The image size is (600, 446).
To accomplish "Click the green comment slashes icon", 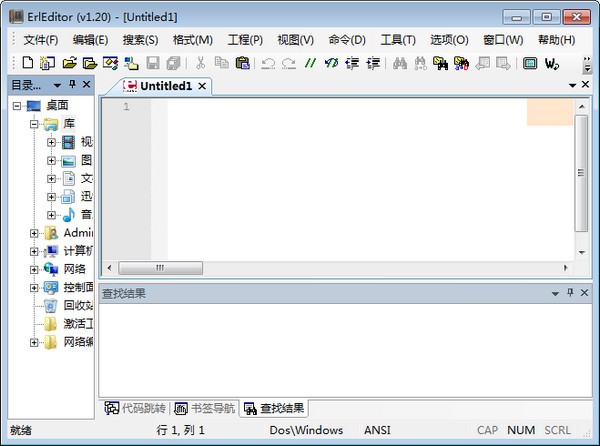I will (311, 63).
